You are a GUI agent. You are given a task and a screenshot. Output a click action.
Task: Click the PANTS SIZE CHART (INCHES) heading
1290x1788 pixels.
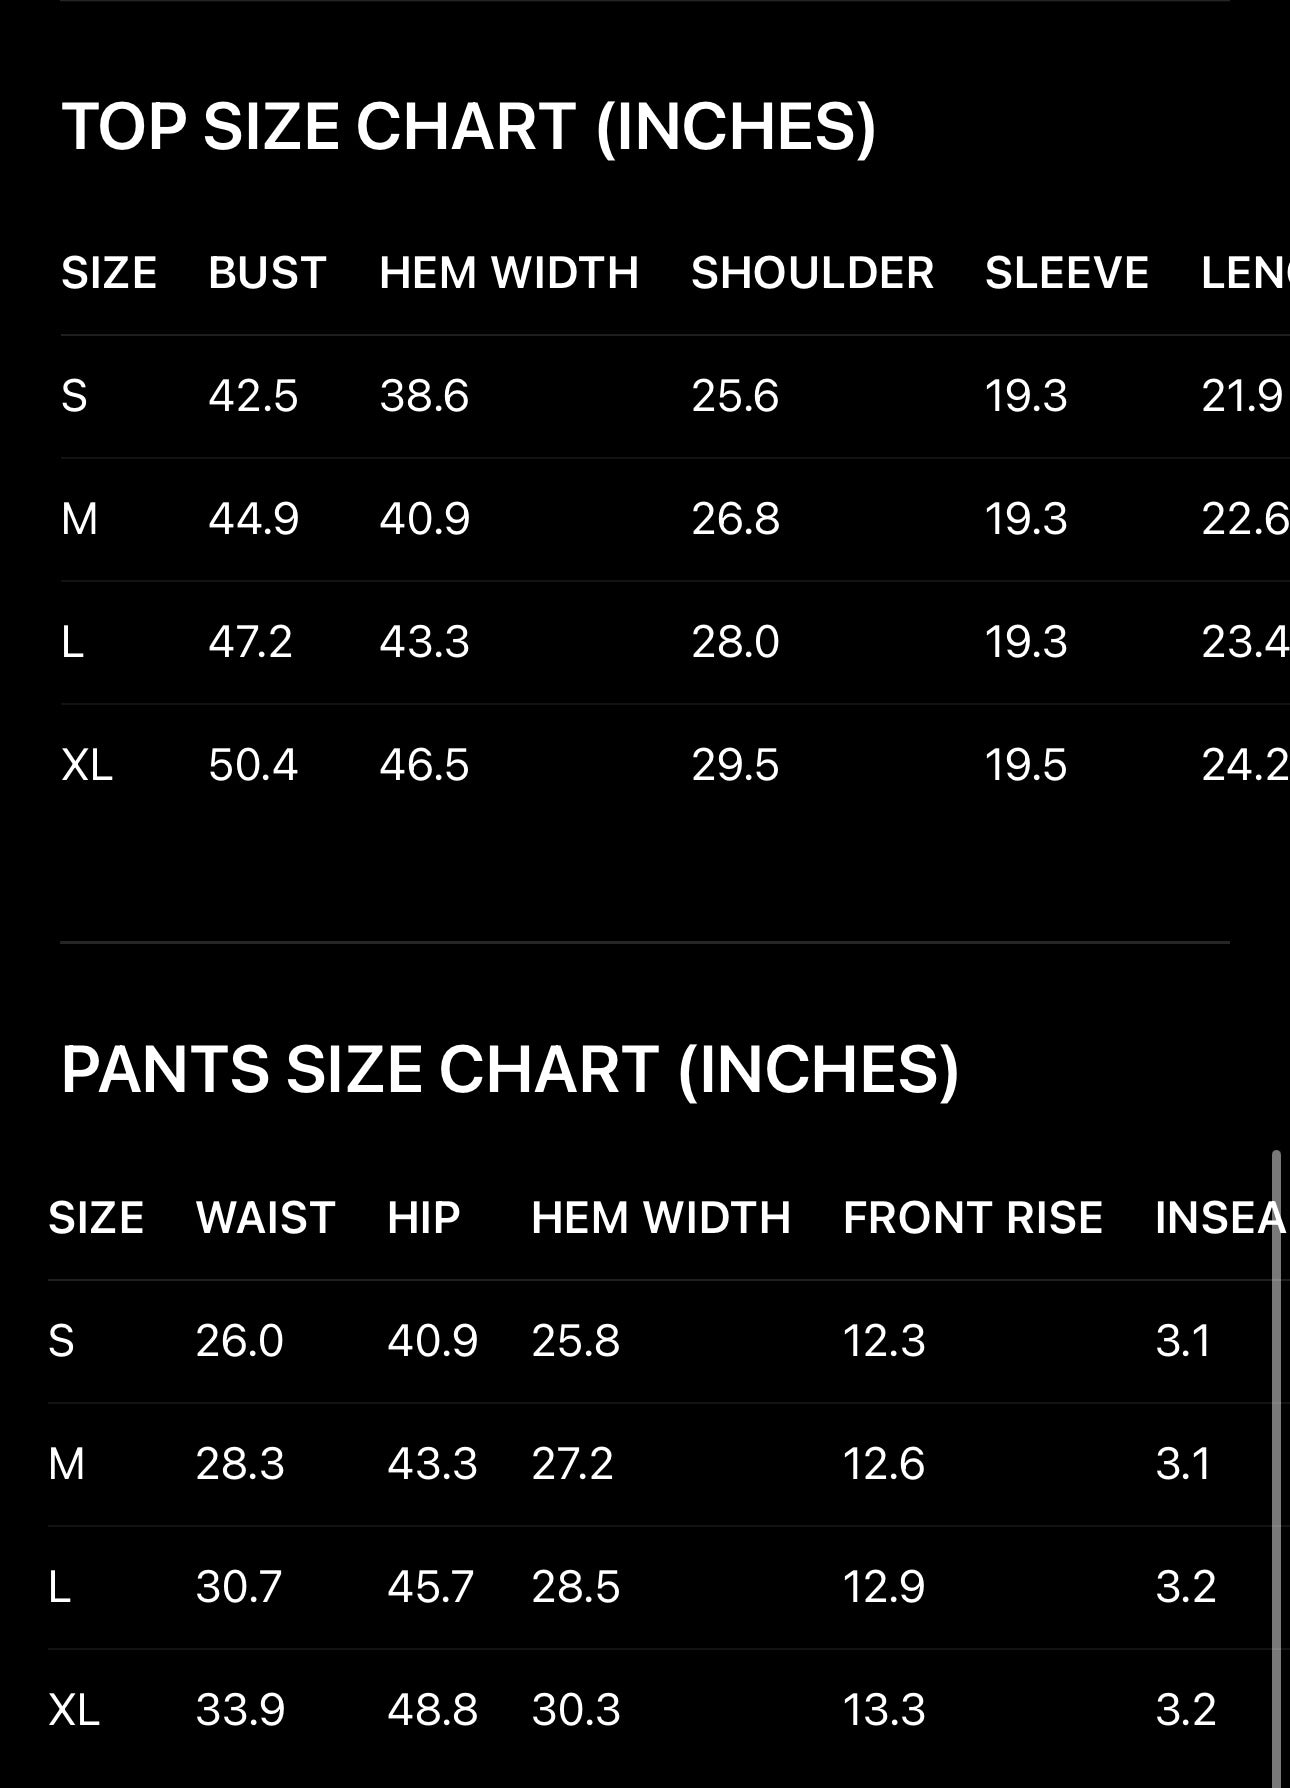[510, 1070]
